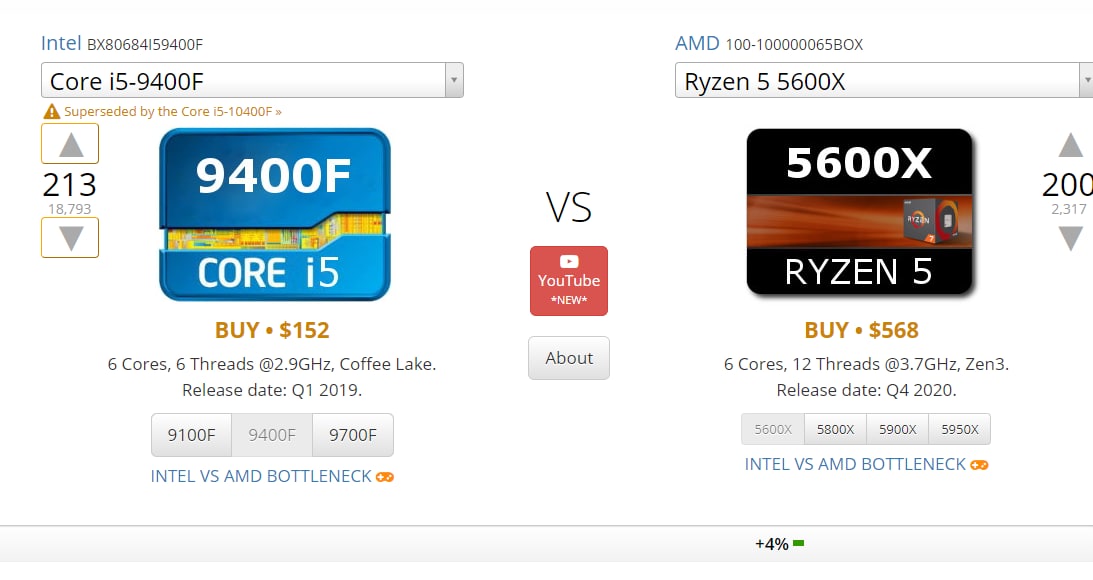Select the 9400F segment button

pos(272,435)
